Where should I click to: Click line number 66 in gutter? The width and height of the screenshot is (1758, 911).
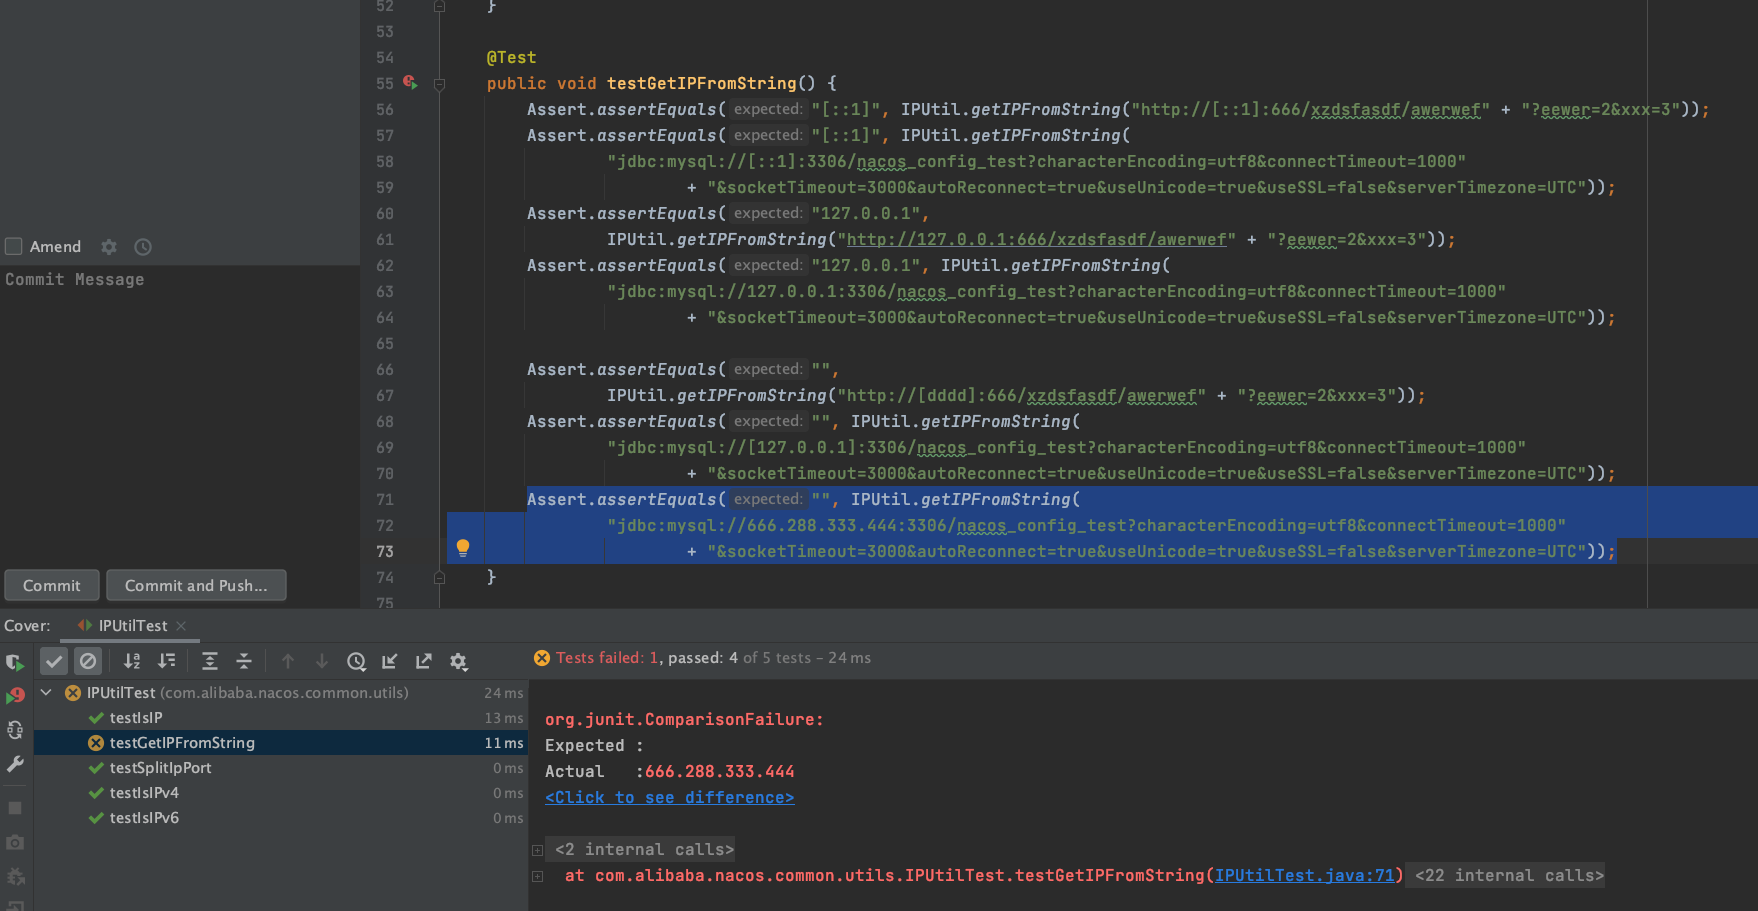tap(385, 369)
